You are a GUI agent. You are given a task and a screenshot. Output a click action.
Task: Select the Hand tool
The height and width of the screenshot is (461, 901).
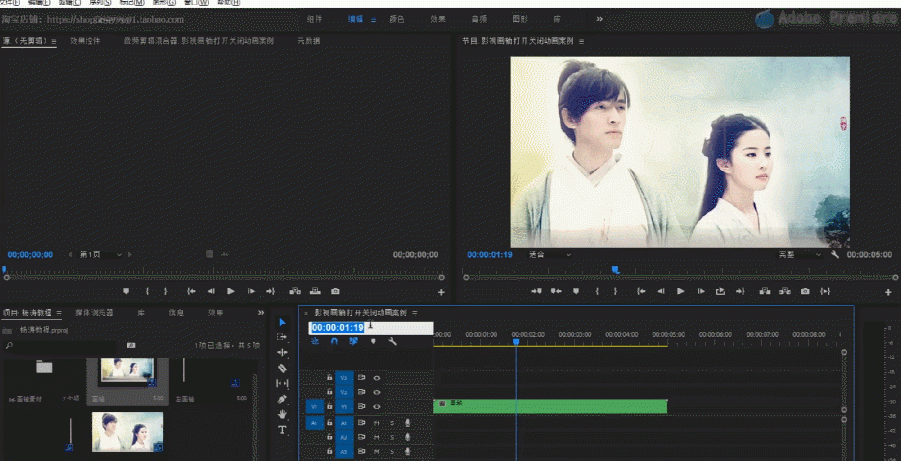click(282, 414)
